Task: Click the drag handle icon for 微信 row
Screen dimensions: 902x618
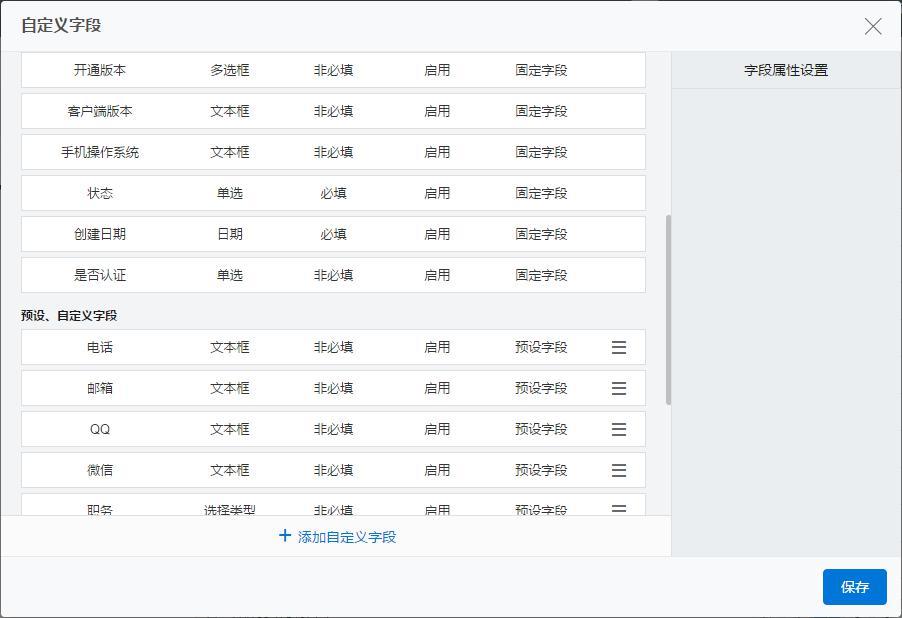Action: click(x=619, y=470)
